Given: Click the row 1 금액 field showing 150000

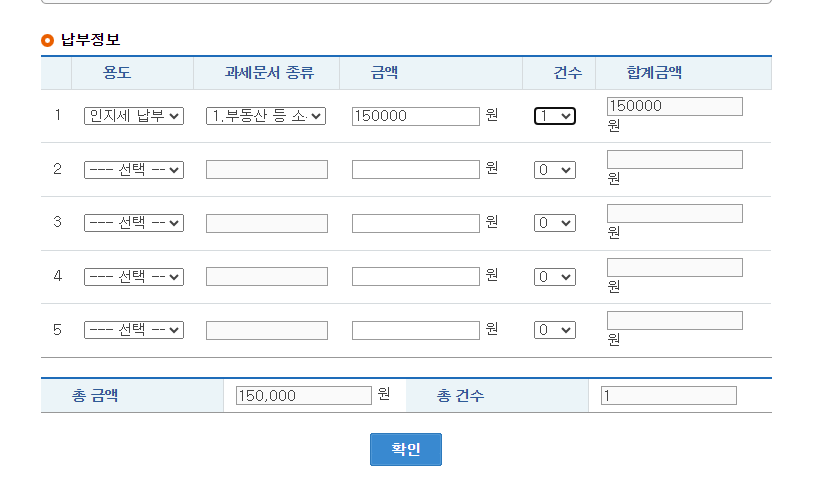Looking at the screenshot, I should 416,116.
